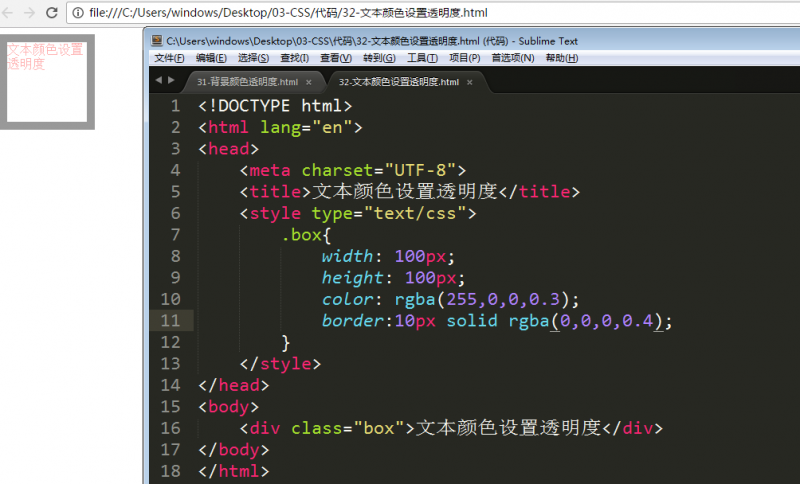Select the 32-文本颜色设置透明度.html tab

(x=398, y=82)
